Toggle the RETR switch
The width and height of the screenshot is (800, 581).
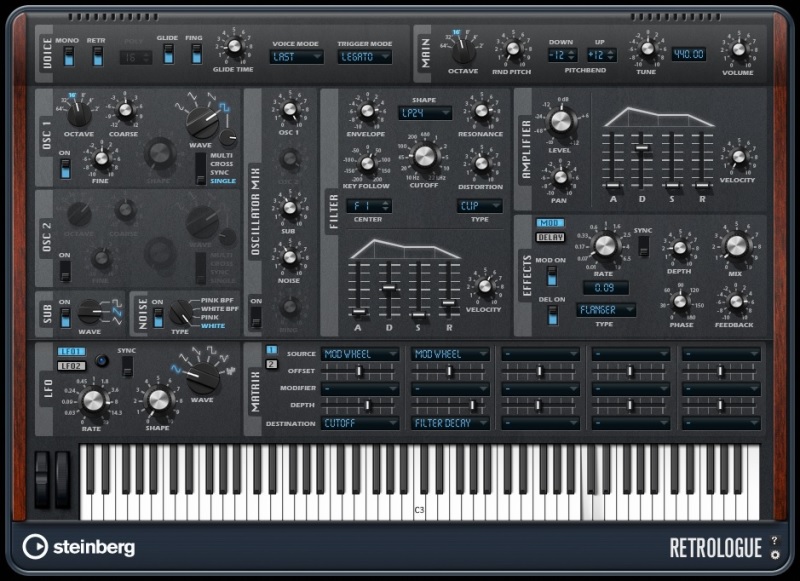tap(97, 56)
